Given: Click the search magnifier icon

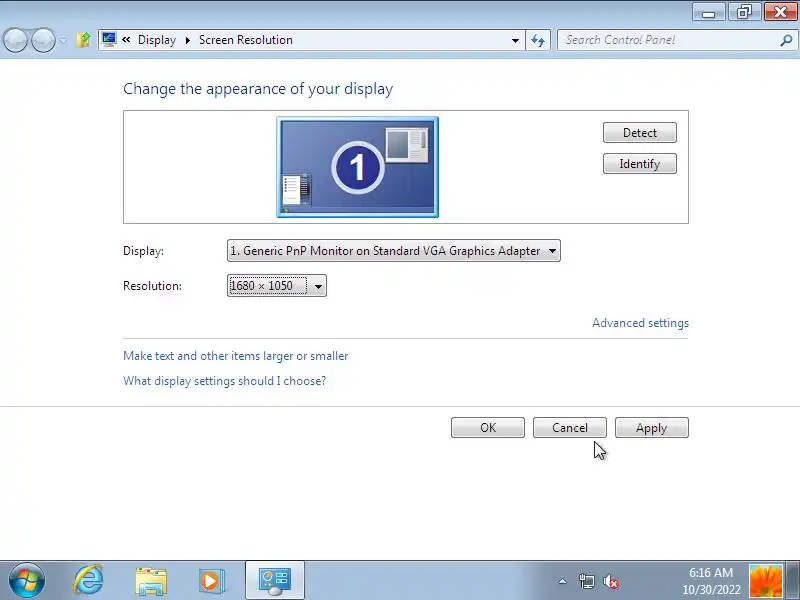Looking at the screenshot, I should point(786,40).
